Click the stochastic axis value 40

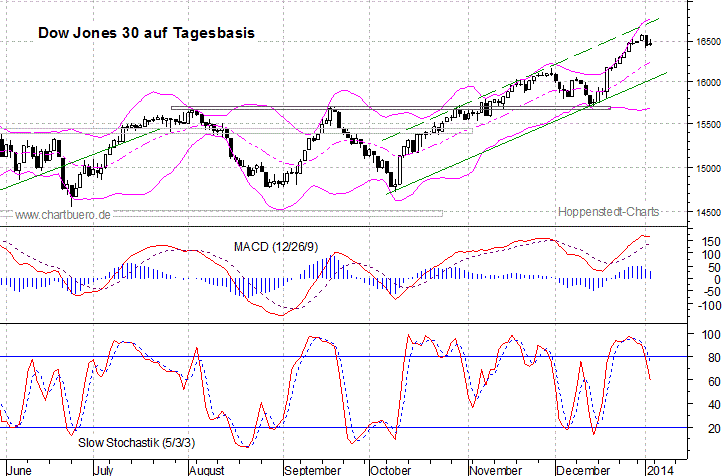[714, 405]
